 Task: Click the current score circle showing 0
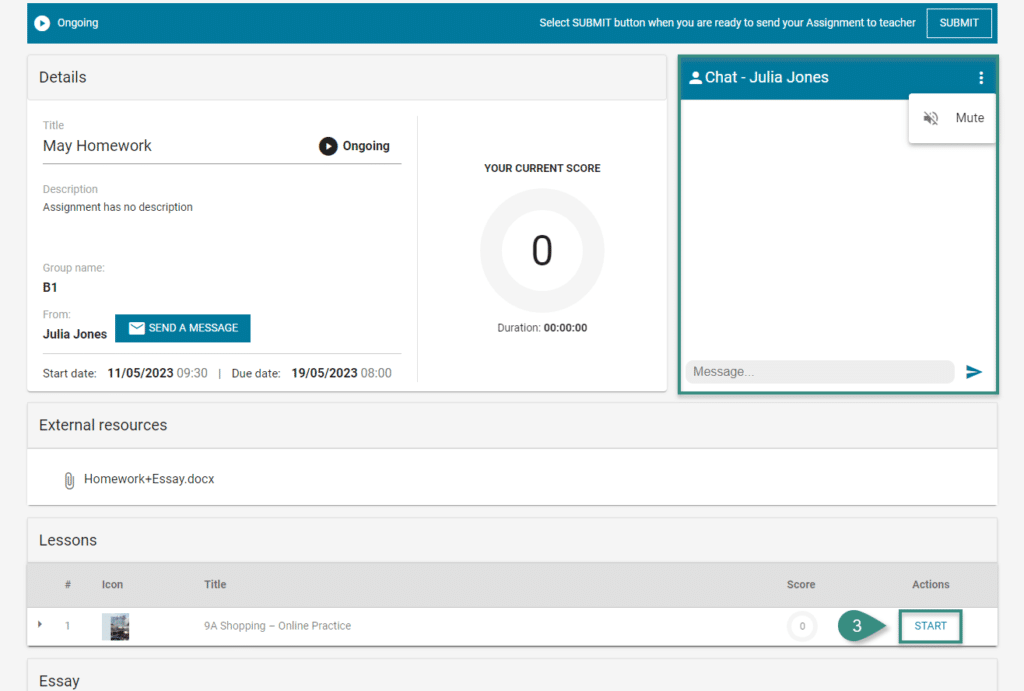coord(542,250)
